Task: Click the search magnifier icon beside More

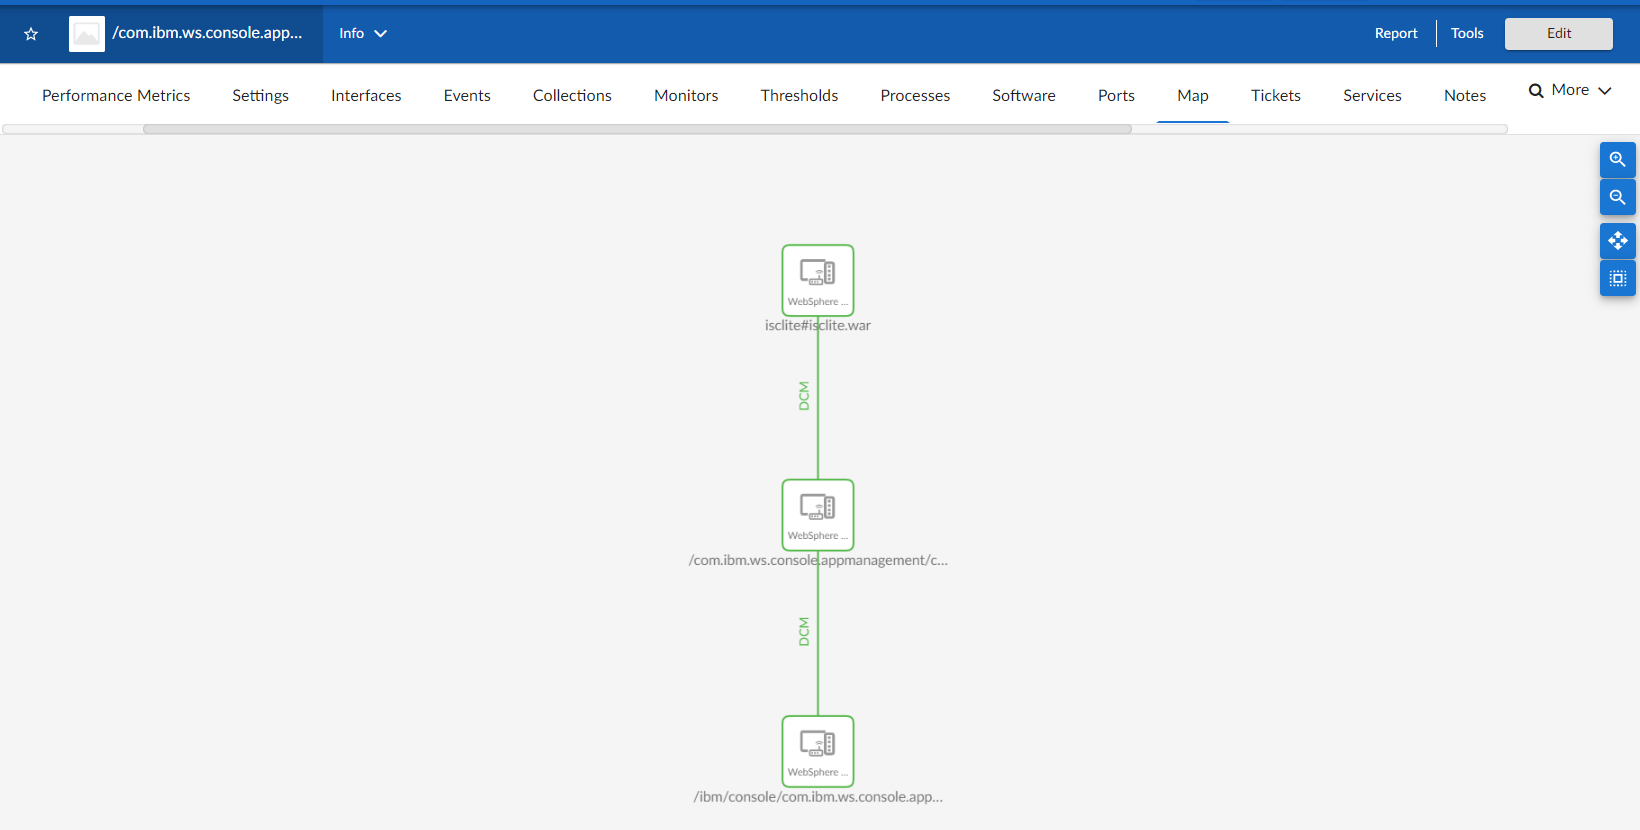Action: click(x=1536, y=91)
